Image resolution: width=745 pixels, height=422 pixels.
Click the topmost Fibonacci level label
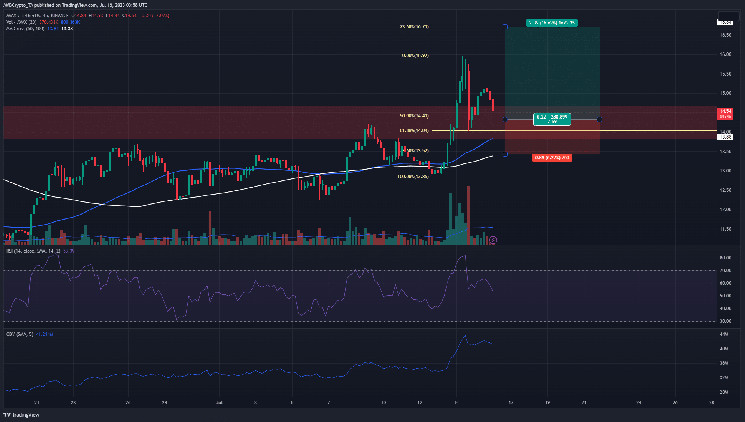[414, 27]
